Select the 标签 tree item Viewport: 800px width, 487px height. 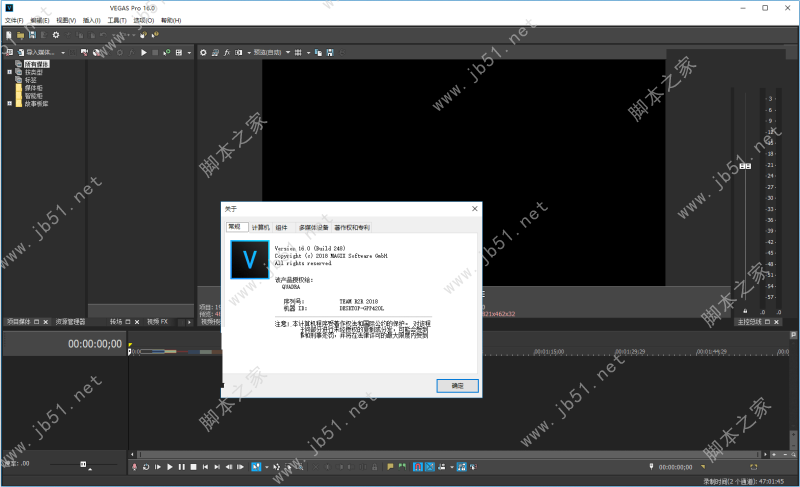click(x=31, y=80)
